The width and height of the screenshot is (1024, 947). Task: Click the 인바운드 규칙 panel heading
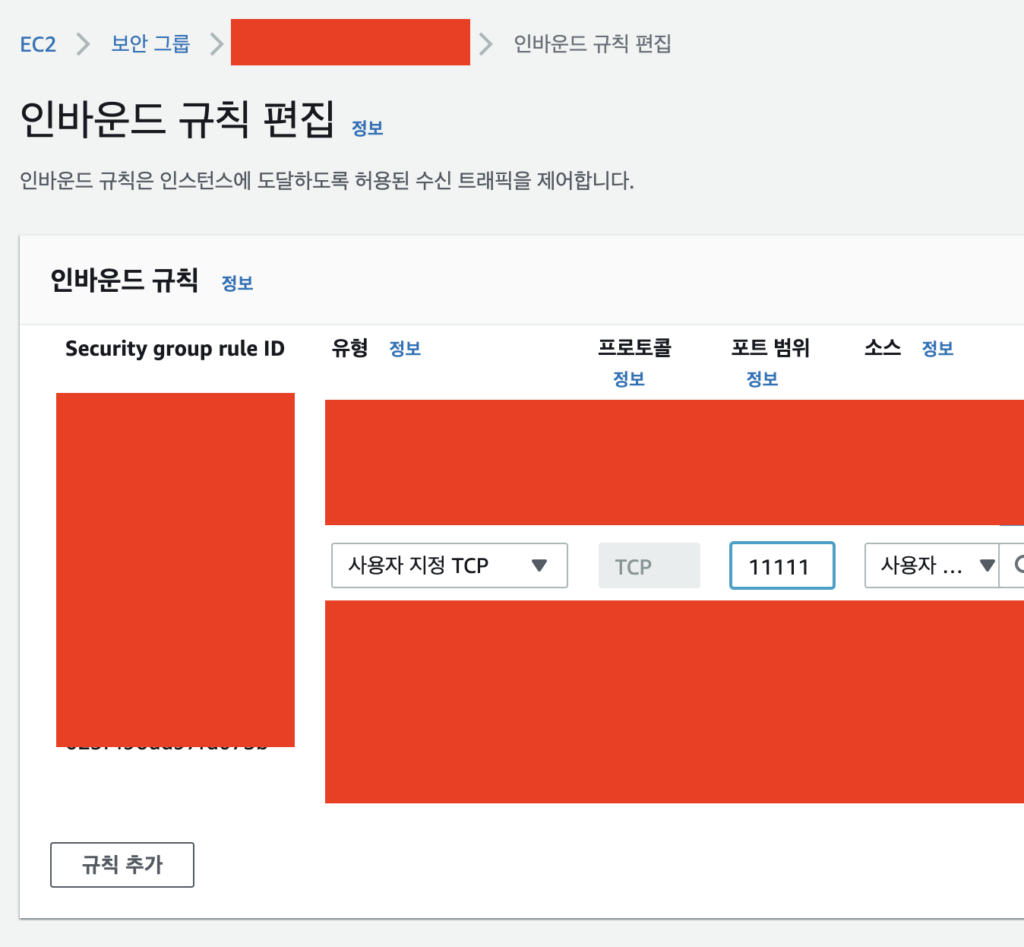click(124, 281)
